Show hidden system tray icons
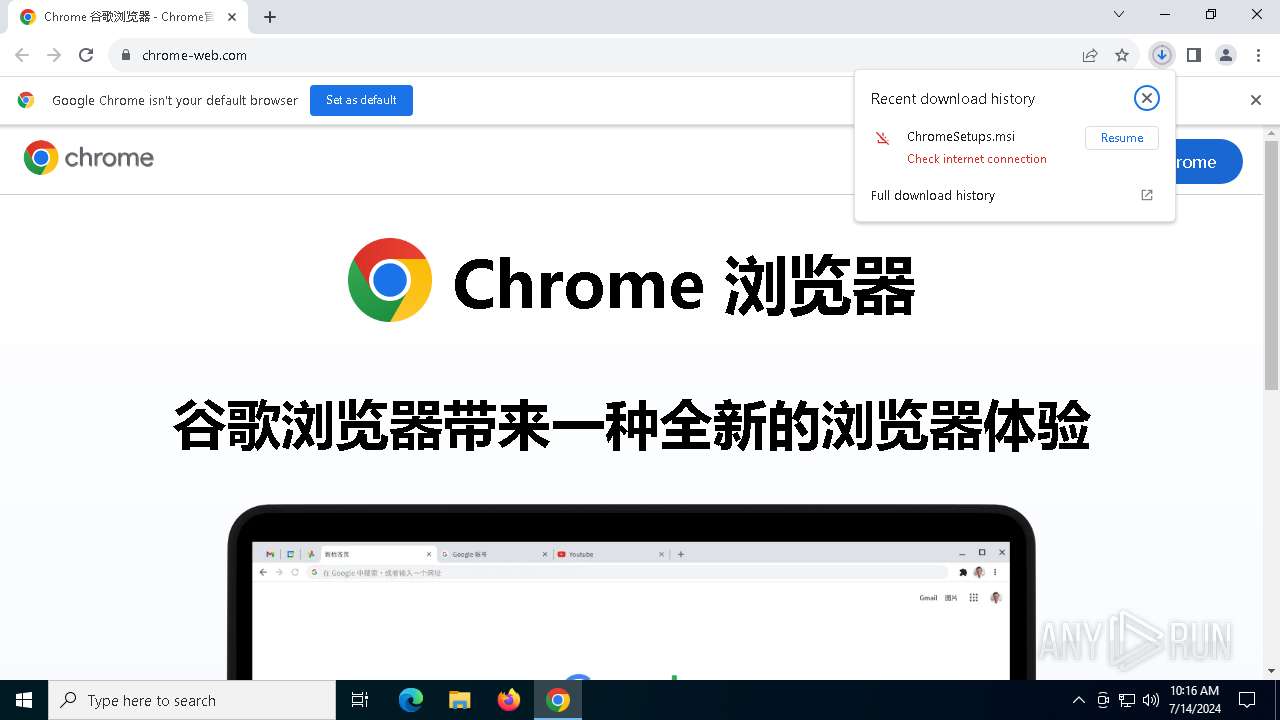Screen dimensions: 1280x720 pos(1078,700)
